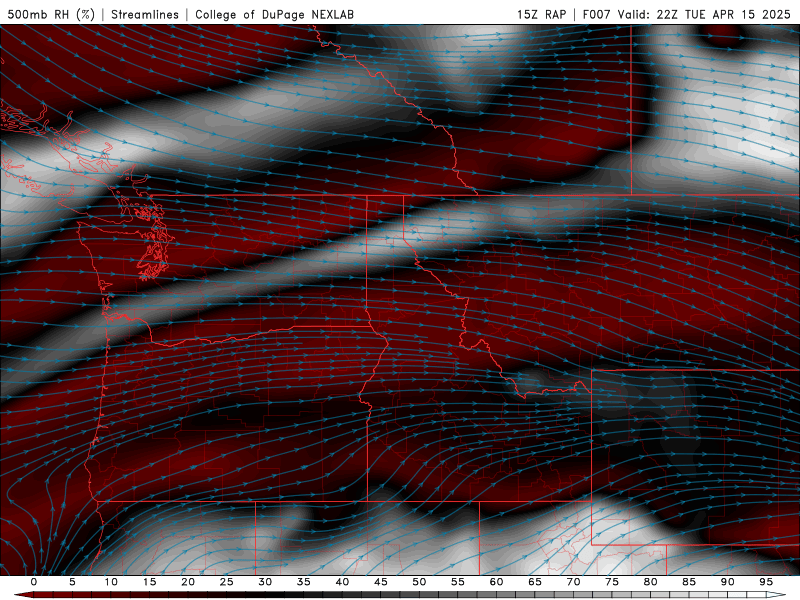Select the "70" label on RH scale
The image size is (800, 600).
click(573, 582)
